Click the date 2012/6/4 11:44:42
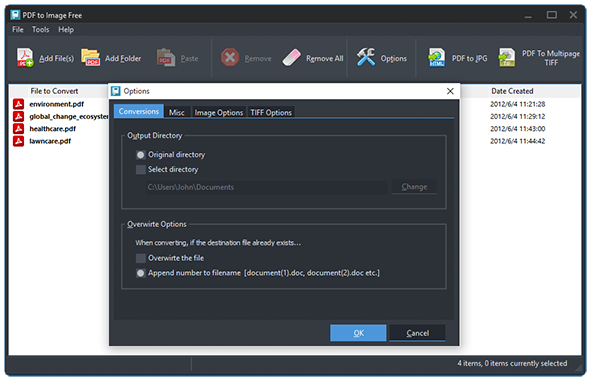 [517, 141]
